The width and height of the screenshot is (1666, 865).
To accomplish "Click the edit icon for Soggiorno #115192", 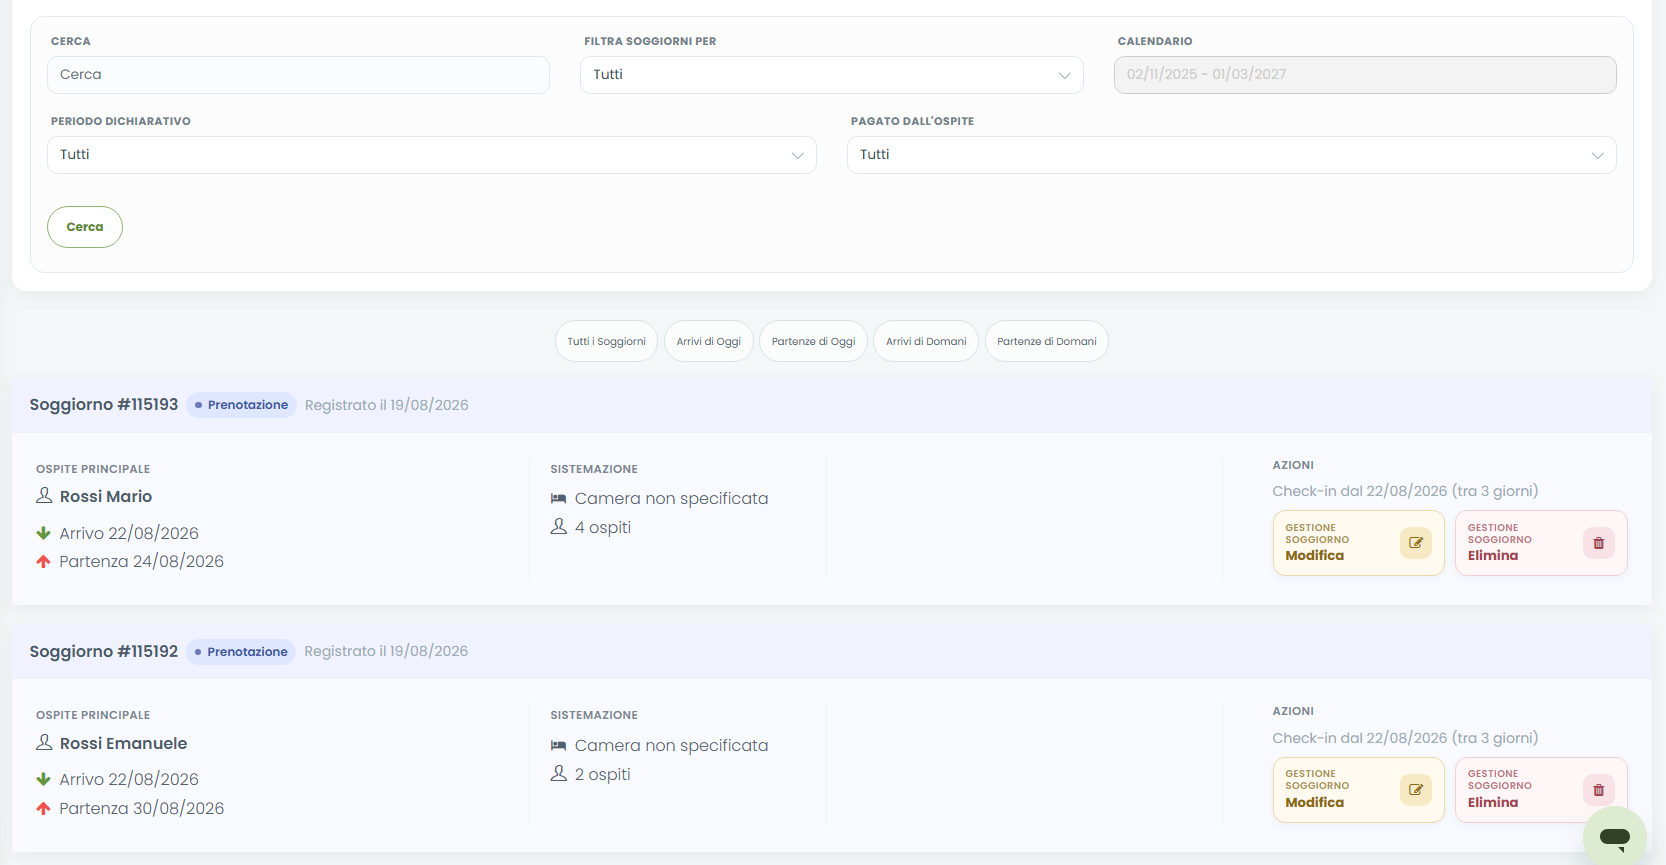I will pyautogui.click(x=1415, y=790).
